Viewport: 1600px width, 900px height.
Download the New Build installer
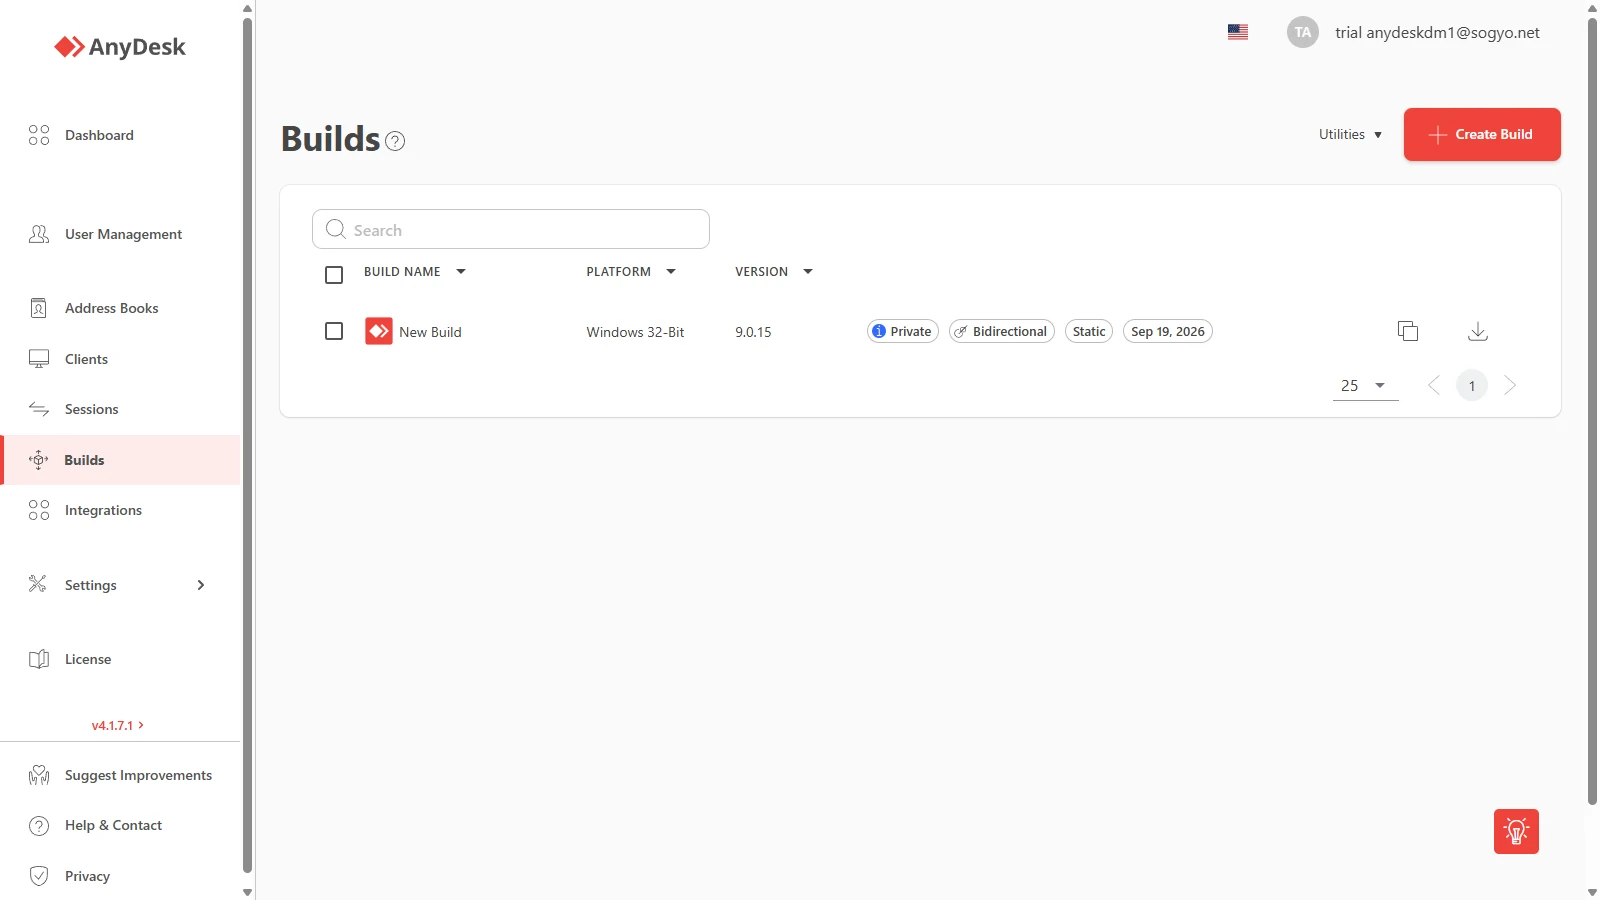coord(1478,331)
